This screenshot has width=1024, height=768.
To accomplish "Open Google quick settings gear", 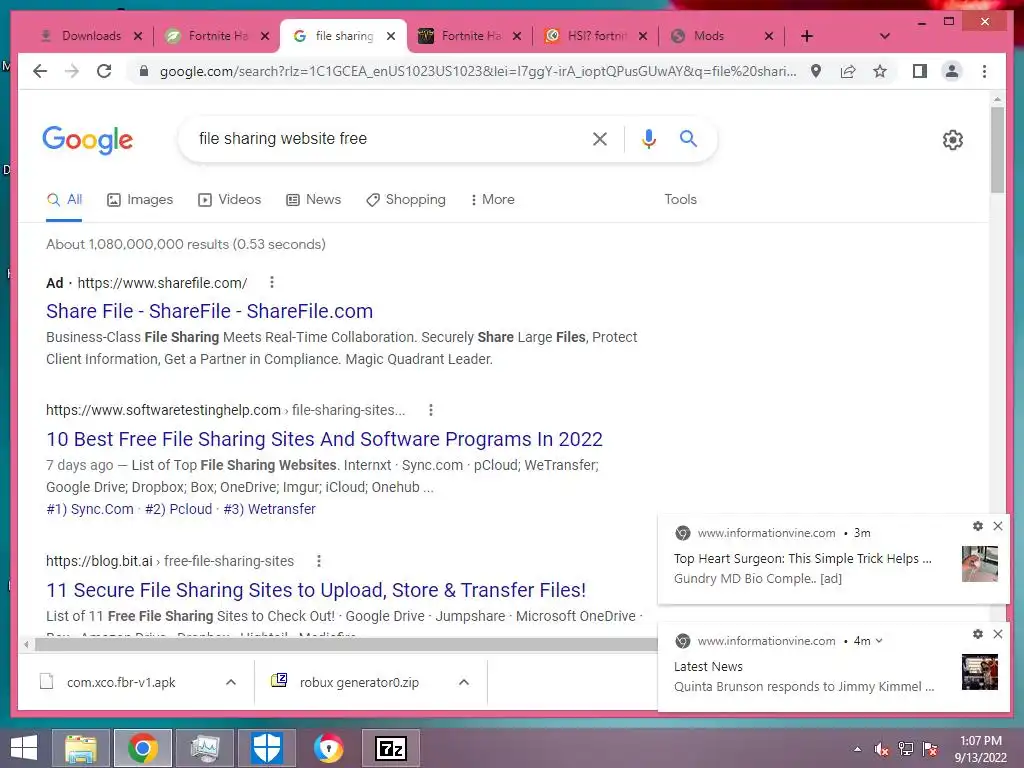I will tap(953, 140).
